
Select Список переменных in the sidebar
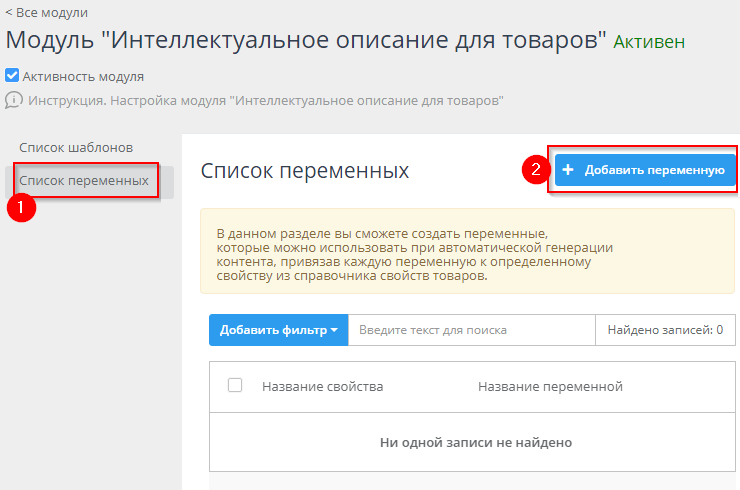pos(84,181)
